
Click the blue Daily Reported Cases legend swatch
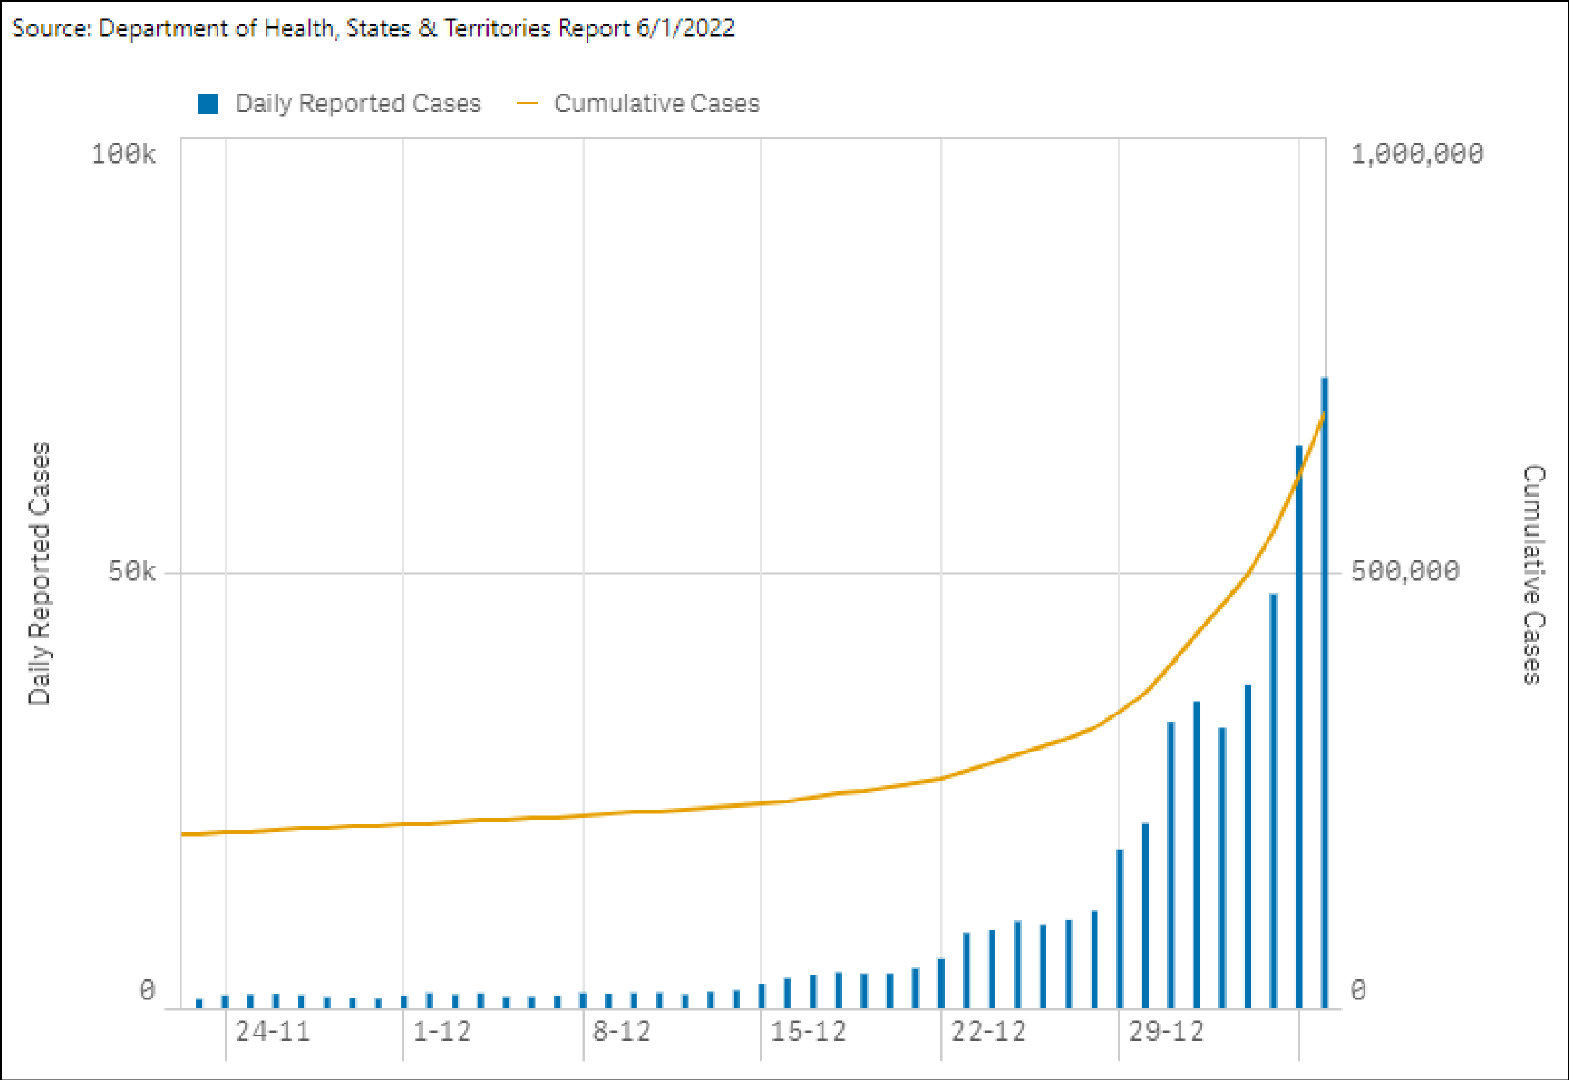pyautogui.click(x=208, y=103)
